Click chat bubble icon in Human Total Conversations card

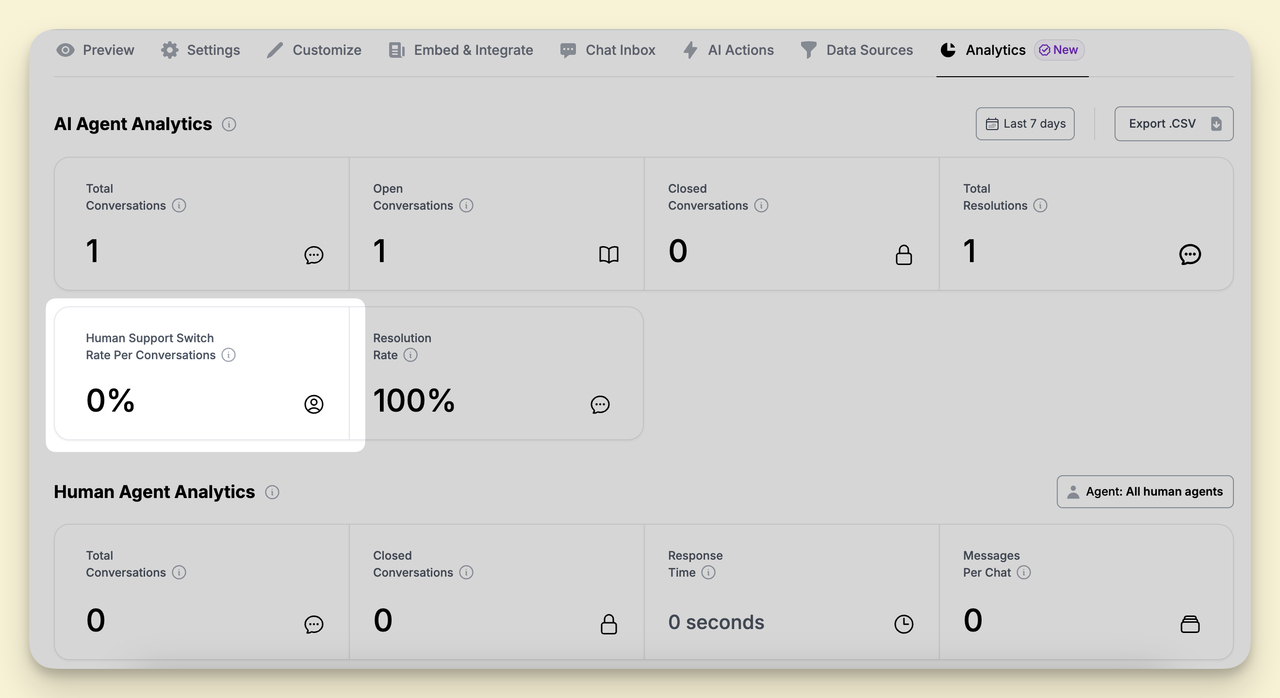coord(314,624)
